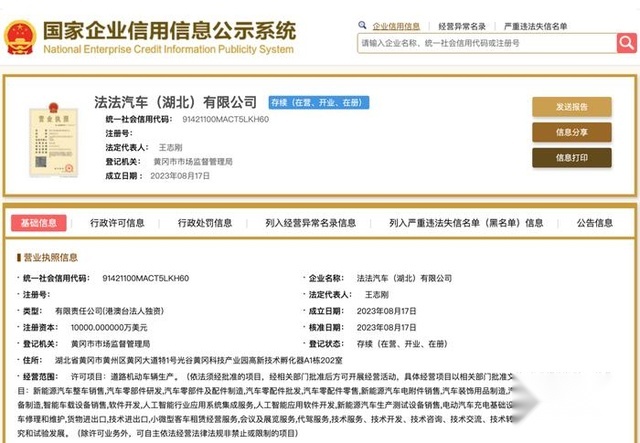Click the 信息打印 button
This screenshot has height=443, width=640.
tap(571, 158)
